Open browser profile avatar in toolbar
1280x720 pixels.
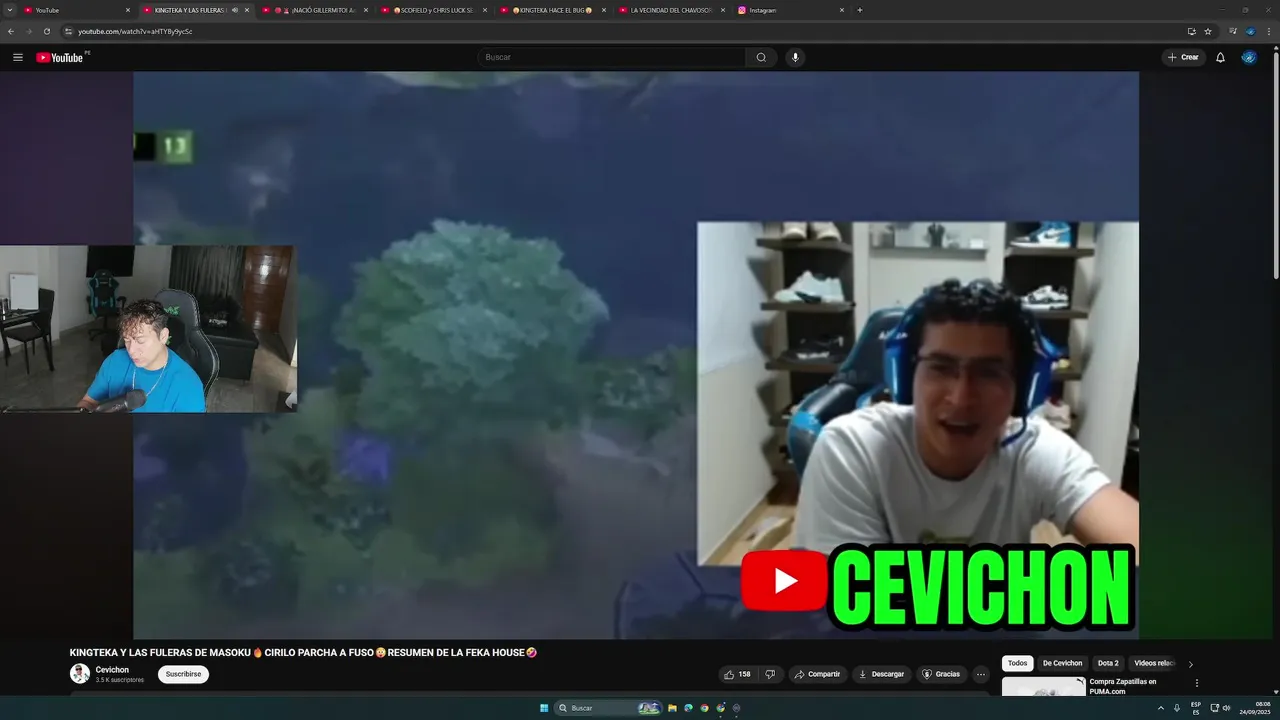point(1250,31)
